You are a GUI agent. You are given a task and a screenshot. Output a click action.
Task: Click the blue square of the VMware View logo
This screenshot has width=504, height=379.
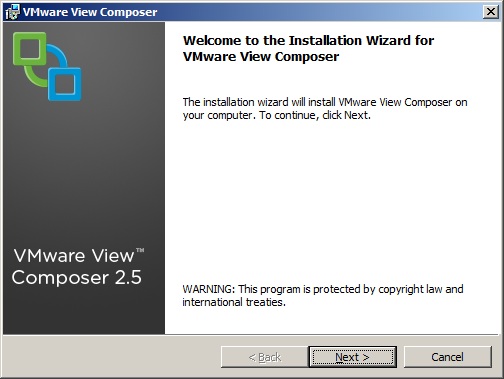65,84
